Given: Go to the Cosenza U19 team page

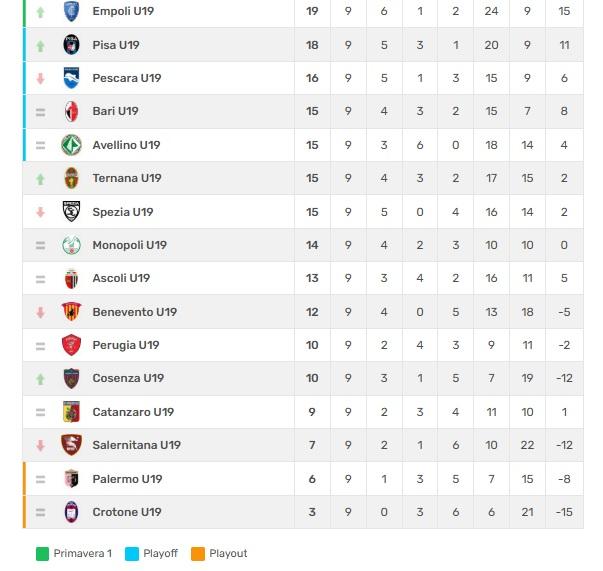Looking at the screenshot, I should point(127,378).
